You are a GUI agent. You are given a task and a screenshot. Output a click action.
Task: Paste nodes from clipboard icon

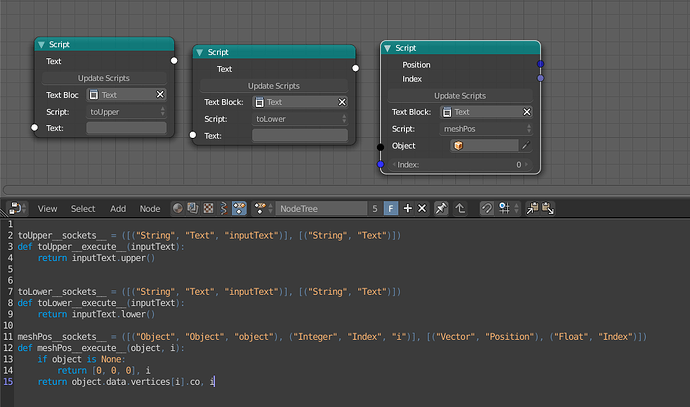548,208
